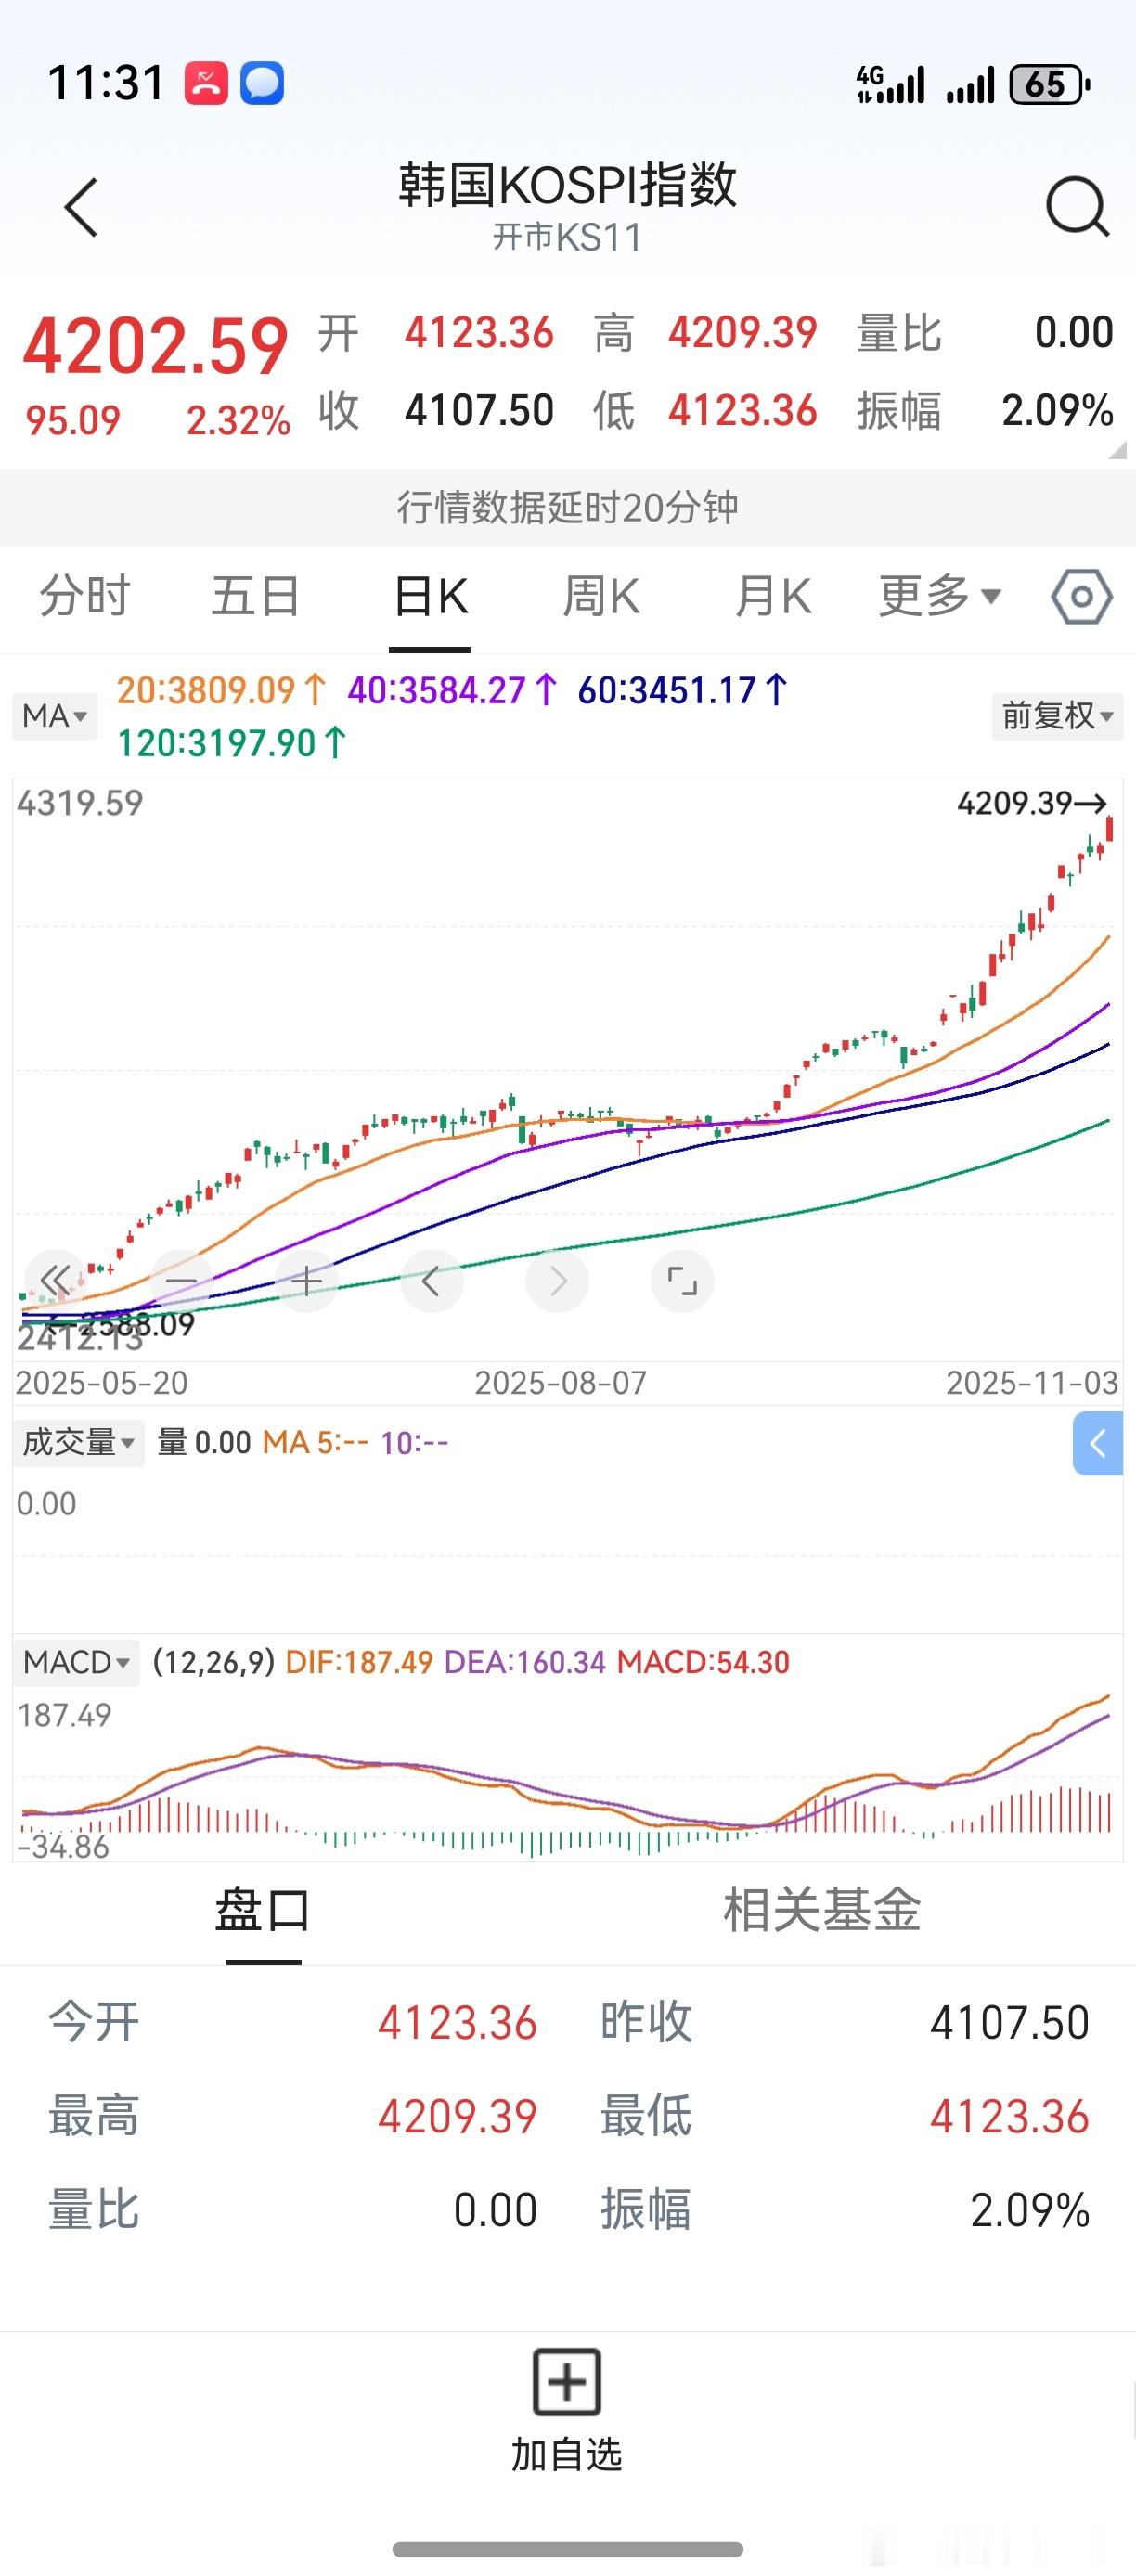Viewport: 1136px width, 2576px height.
Task: Tap the MACD histogram chart area
Action: (x=568, y=1775)
